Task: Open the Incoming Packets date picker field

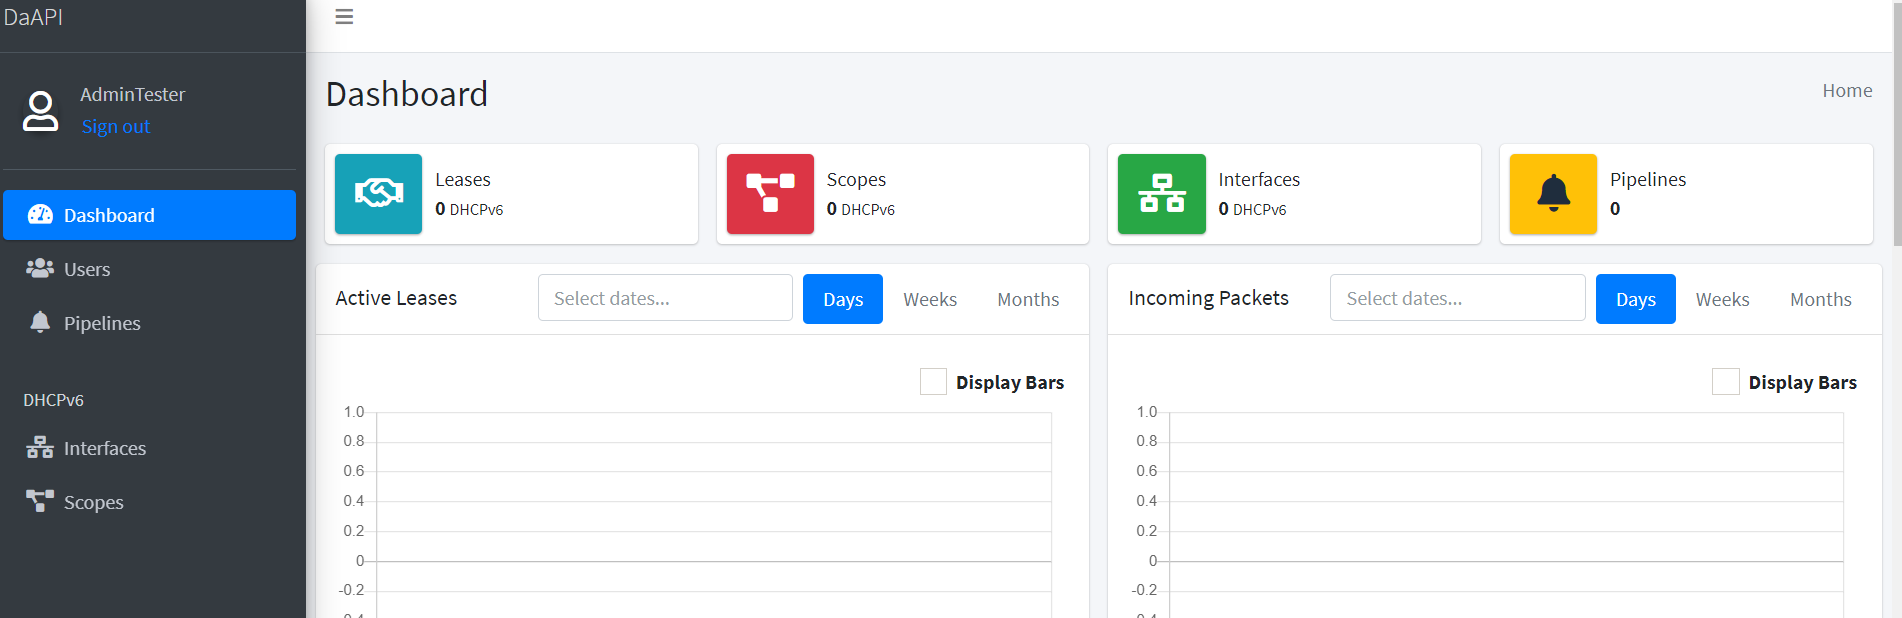Action: 1458,298
